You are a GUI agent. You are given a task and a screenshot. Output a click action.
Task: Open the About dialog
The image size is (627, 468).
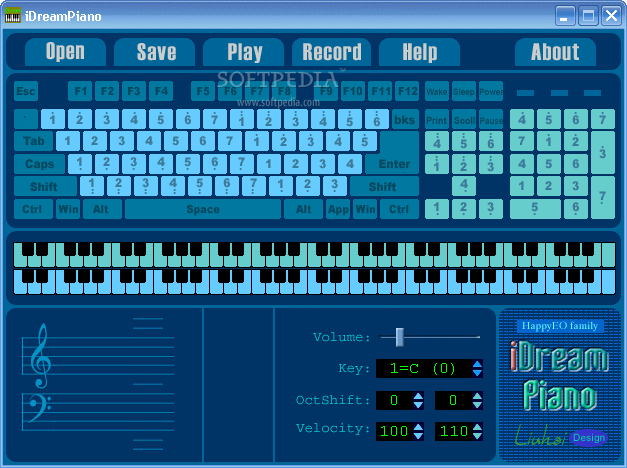pyautogui.click(x=555, y=52)
